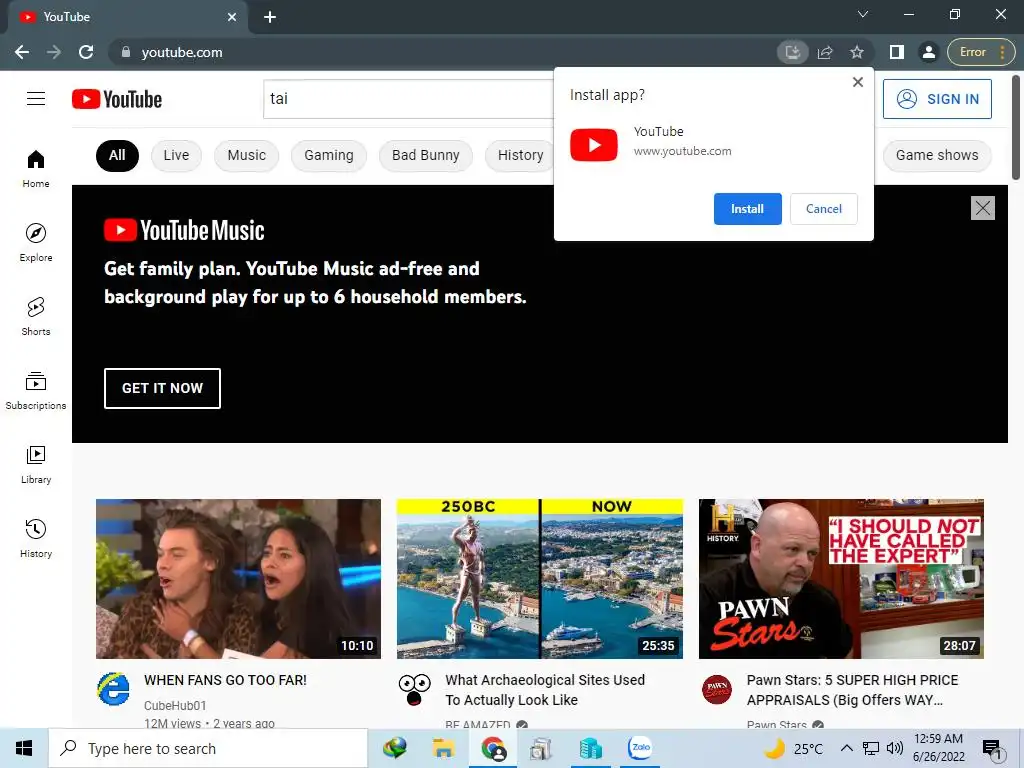Image resolution: width=1024 pixels, height=768 pixels.
Task: Open the tab search chevron
Action: coord(863,14)
